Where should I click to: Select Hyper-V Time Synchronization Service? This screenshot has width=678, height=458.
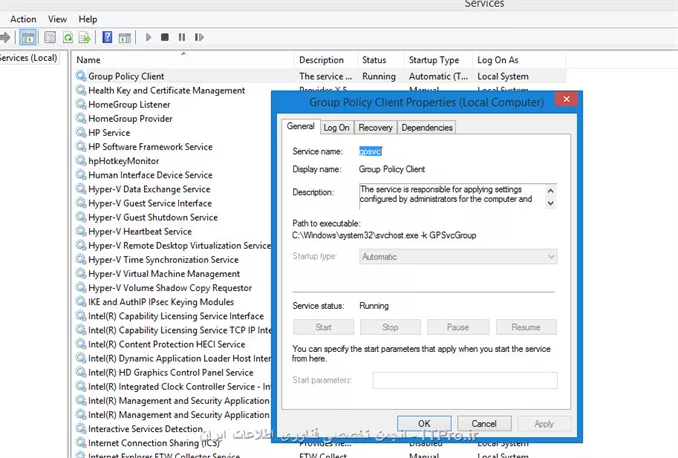[163, 259]
